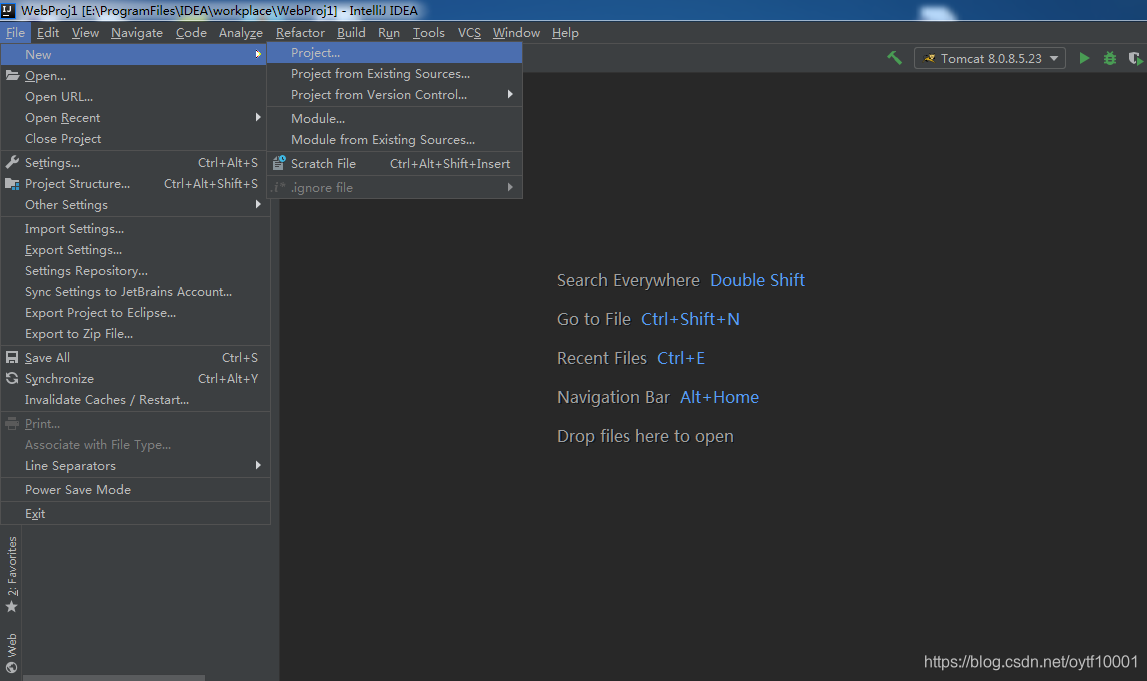
Task: Open the Code menu
Action: (x=191, y=32)
